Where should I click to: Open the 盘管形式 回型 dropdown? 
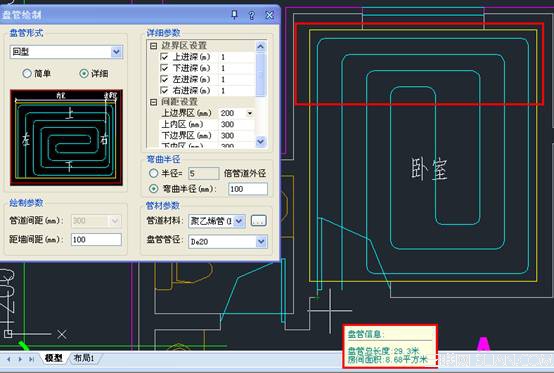pos(117,52)
